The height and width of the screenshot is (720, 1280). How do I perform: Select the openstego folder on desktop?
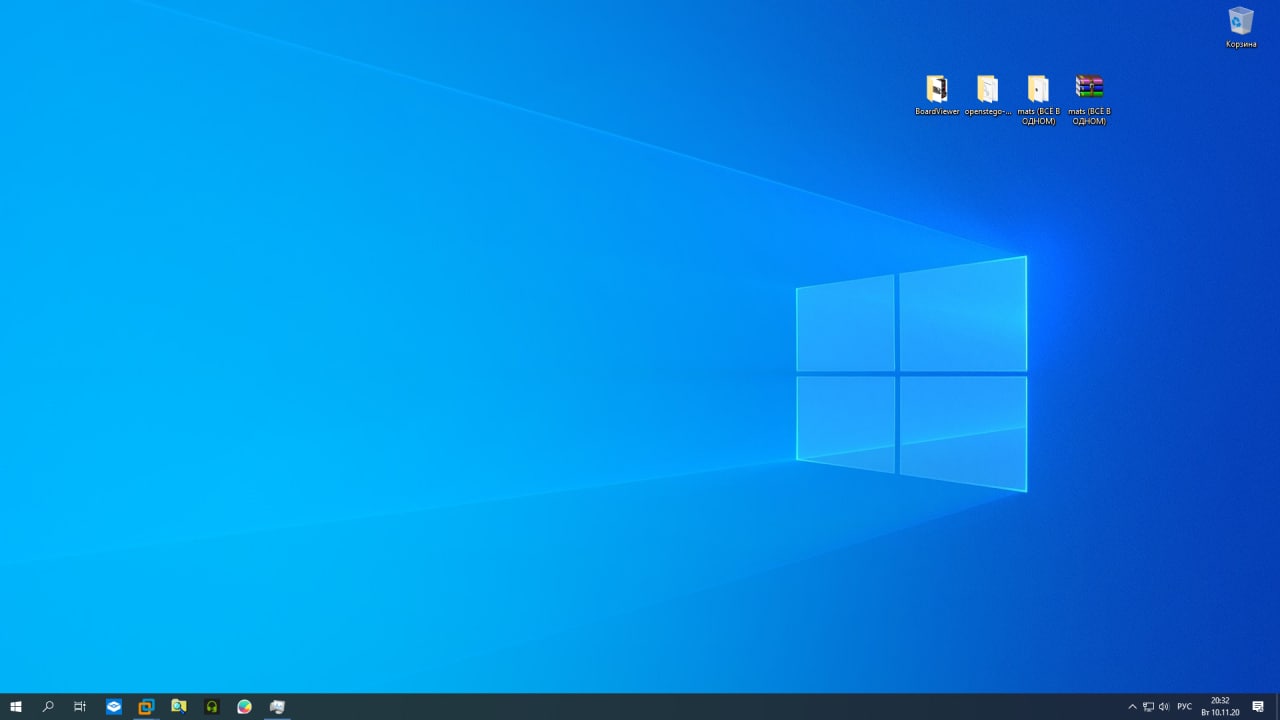click(987, 96)
